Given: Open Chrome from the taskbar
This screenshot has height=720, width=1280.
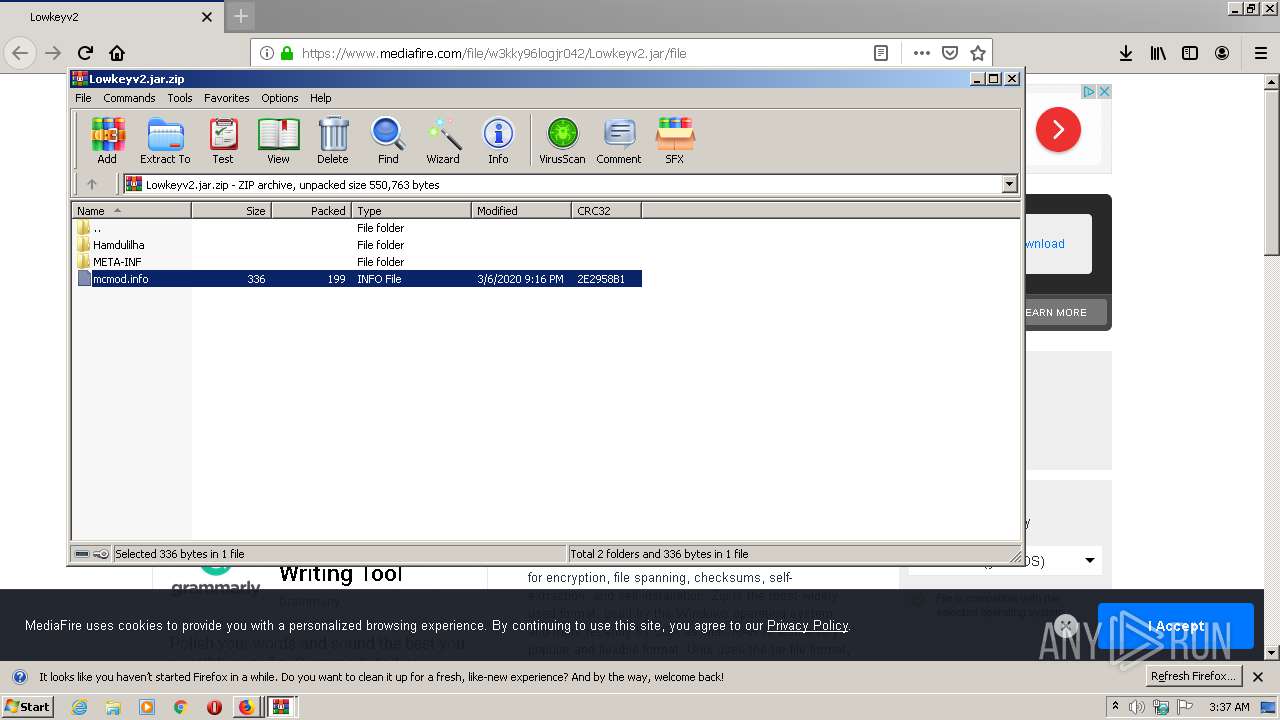Looking at the screenshot, I should point(180,707).
